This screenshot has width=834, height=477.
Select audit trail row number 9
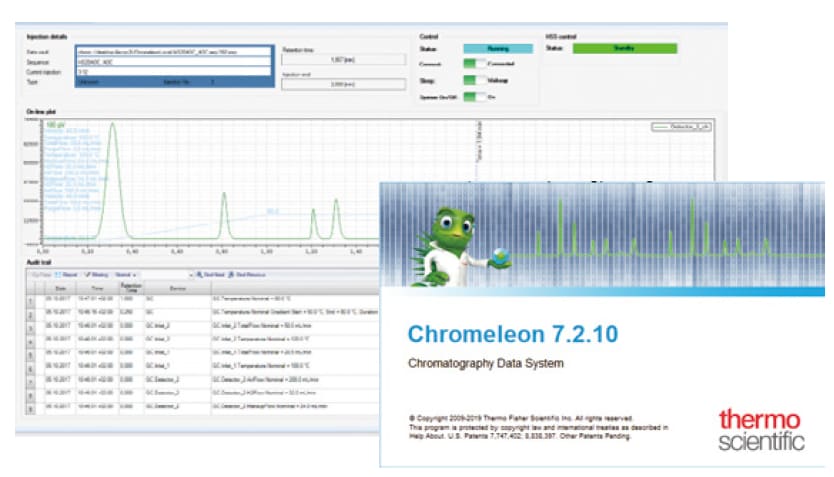[30, 408]
